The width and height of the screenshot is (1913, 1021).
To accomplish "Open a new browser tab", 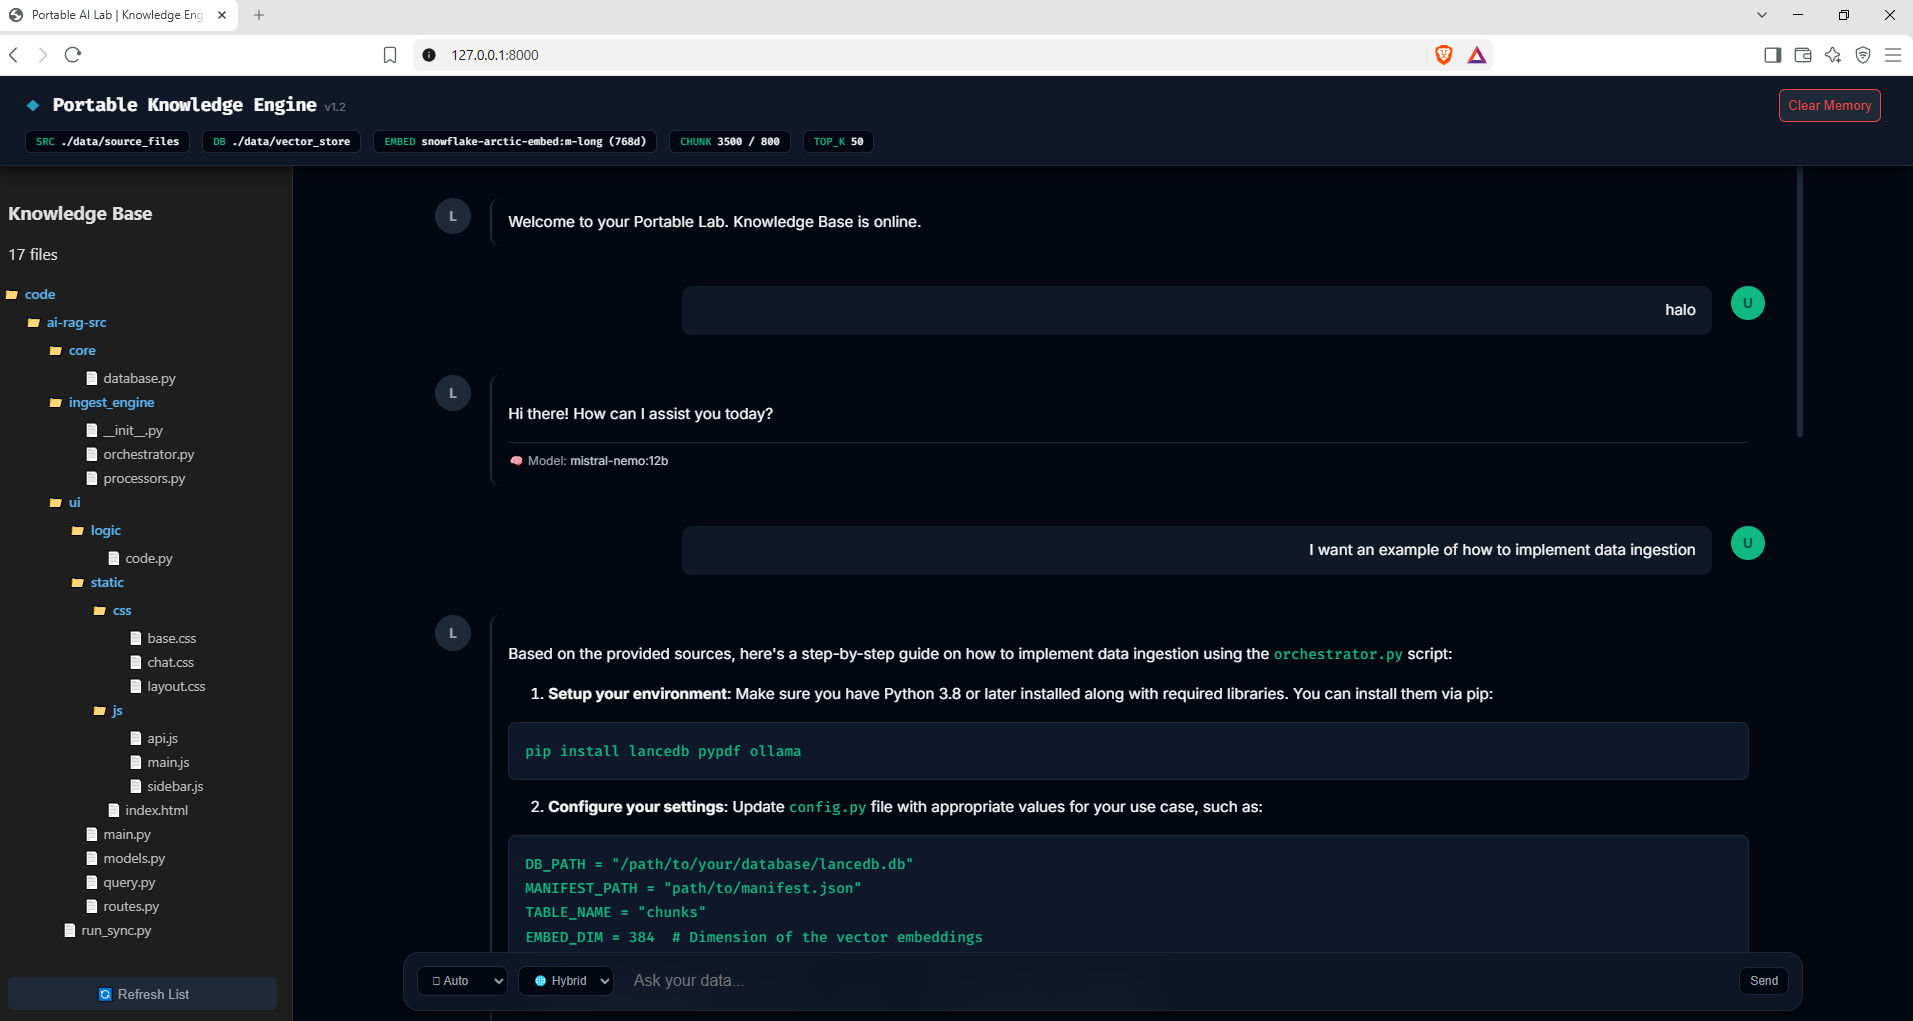I will click(259, 15).
